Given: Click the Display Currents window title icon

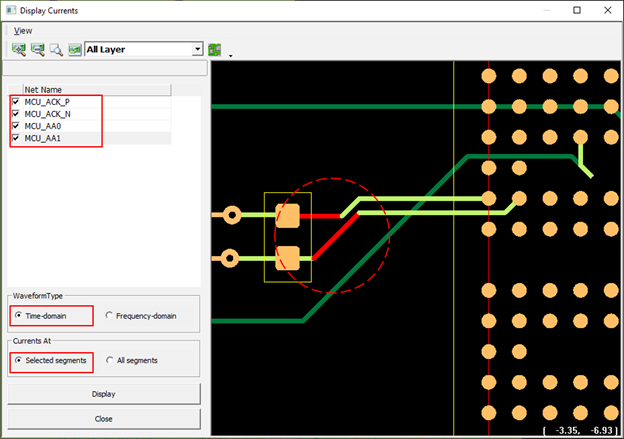Looking at the screenshot, I should 11,10.
